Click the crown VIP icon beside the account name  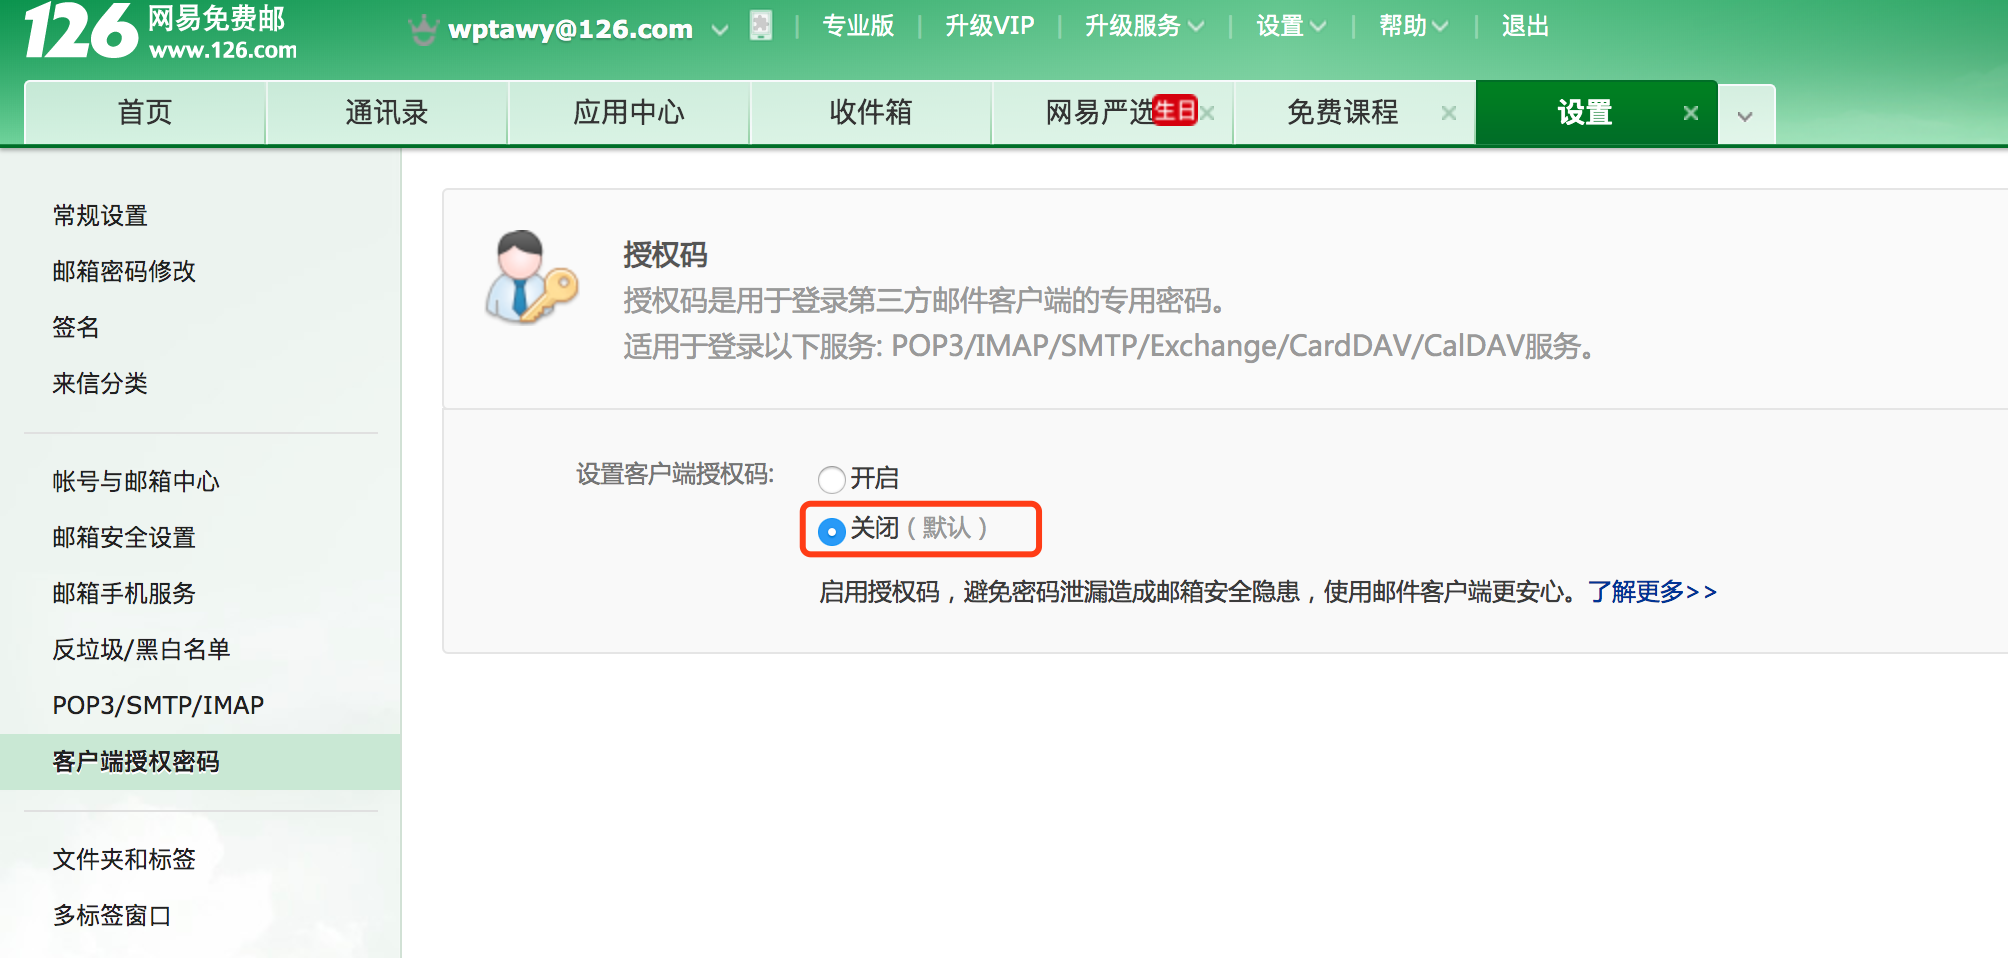pyautogui.click(x=424, y=27)
